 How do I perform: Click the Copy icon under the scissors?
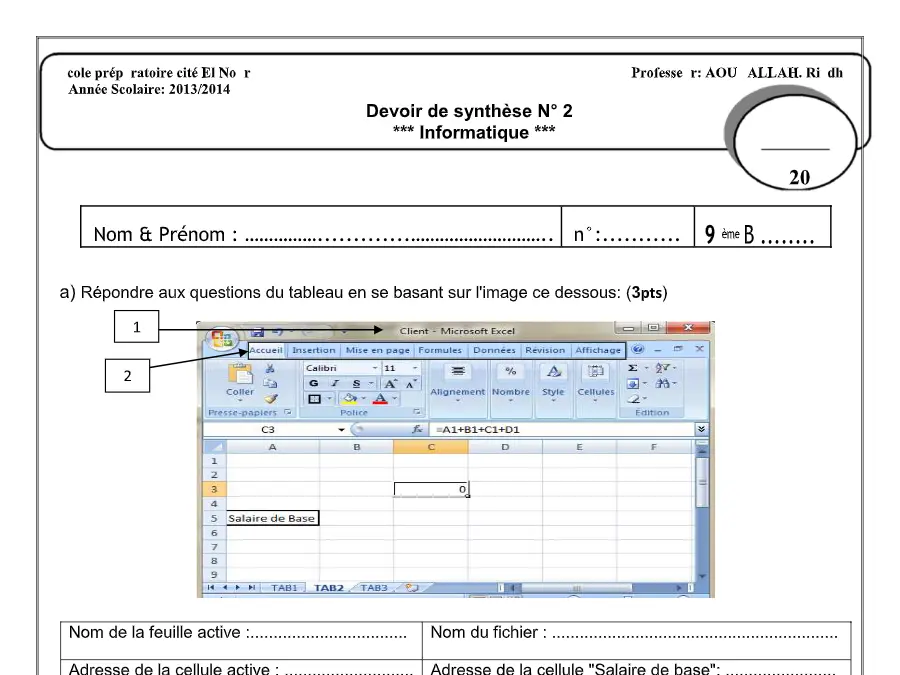270,383
